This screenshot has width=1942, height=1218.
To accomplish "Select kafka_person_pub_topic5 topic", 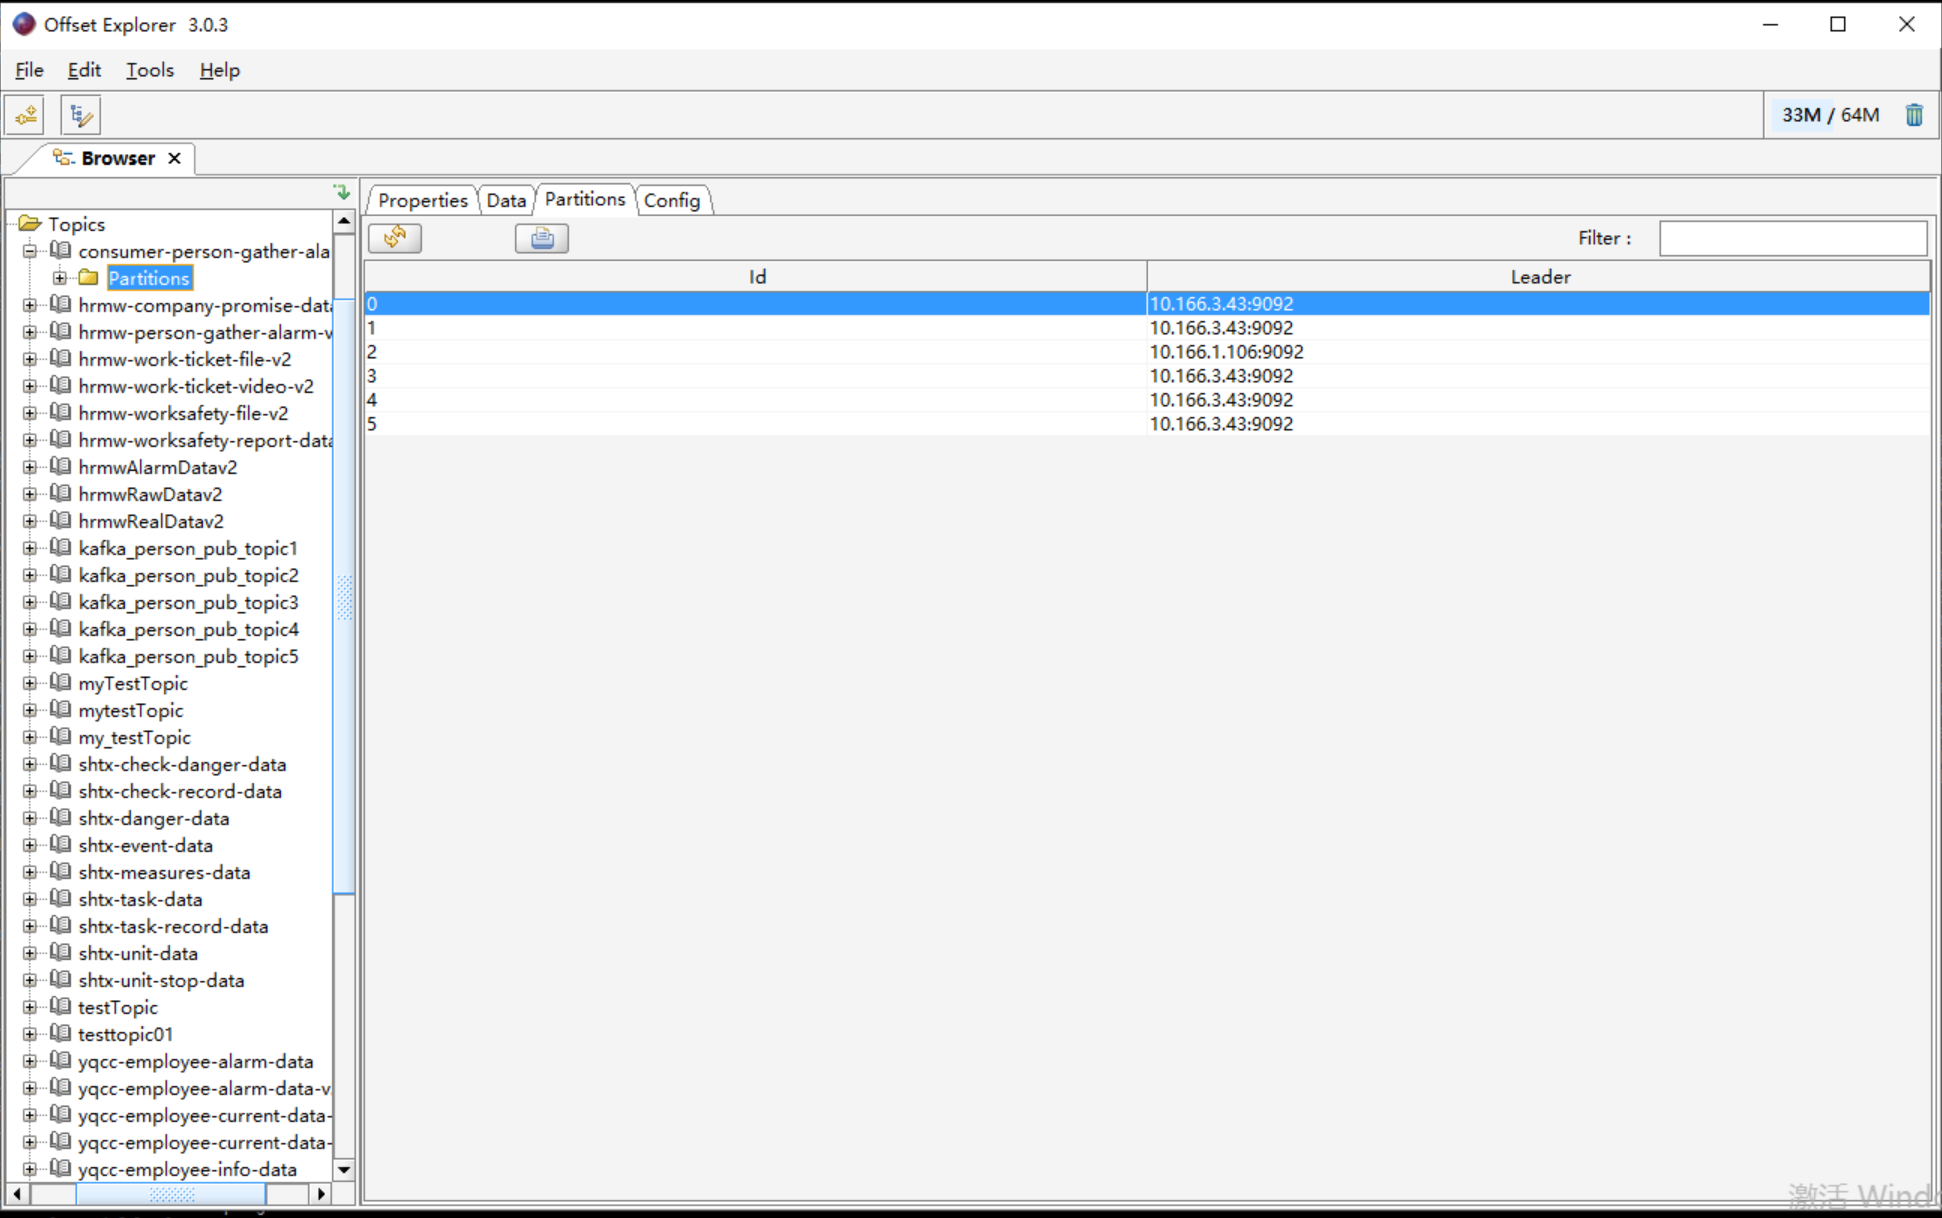I will [188, 656].
